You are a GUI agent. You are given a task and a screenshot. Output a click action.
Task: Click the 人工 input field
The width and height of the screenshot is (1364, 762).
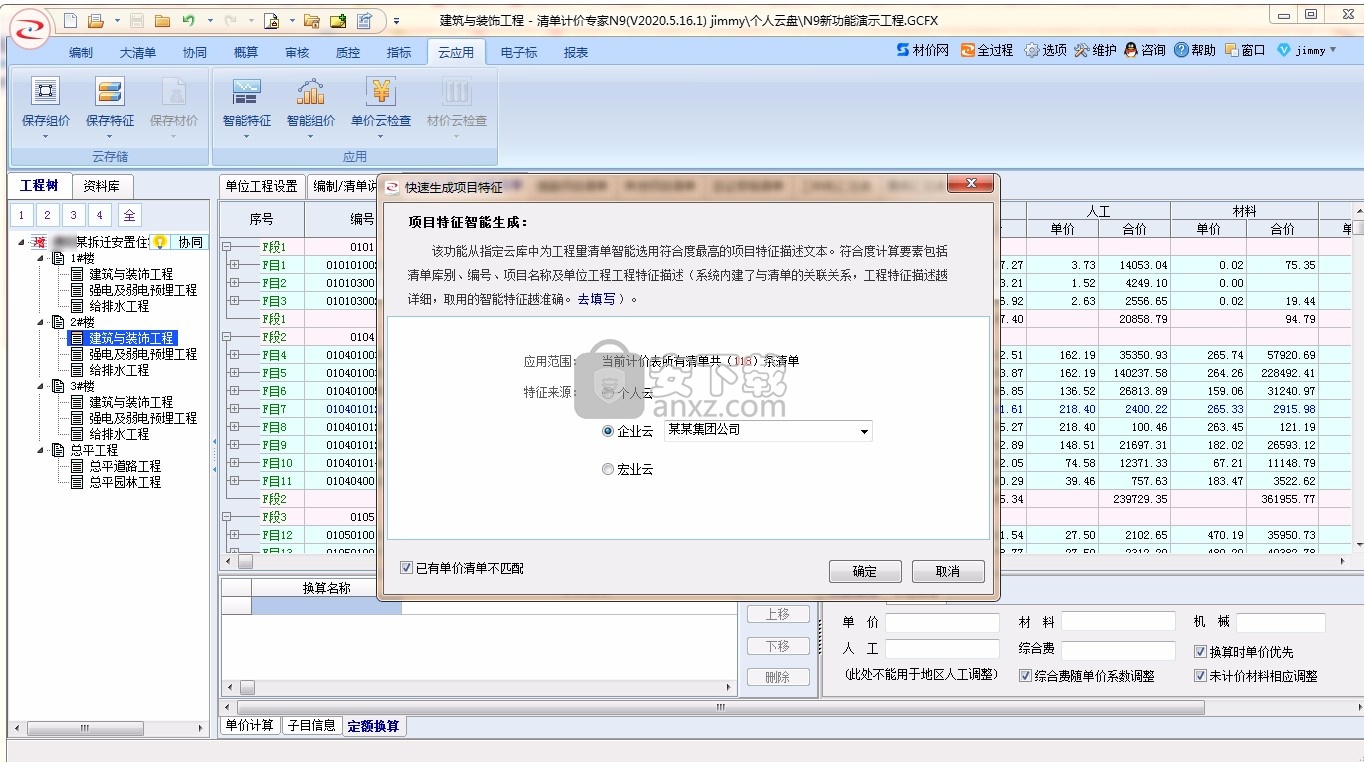coord(942,649)
